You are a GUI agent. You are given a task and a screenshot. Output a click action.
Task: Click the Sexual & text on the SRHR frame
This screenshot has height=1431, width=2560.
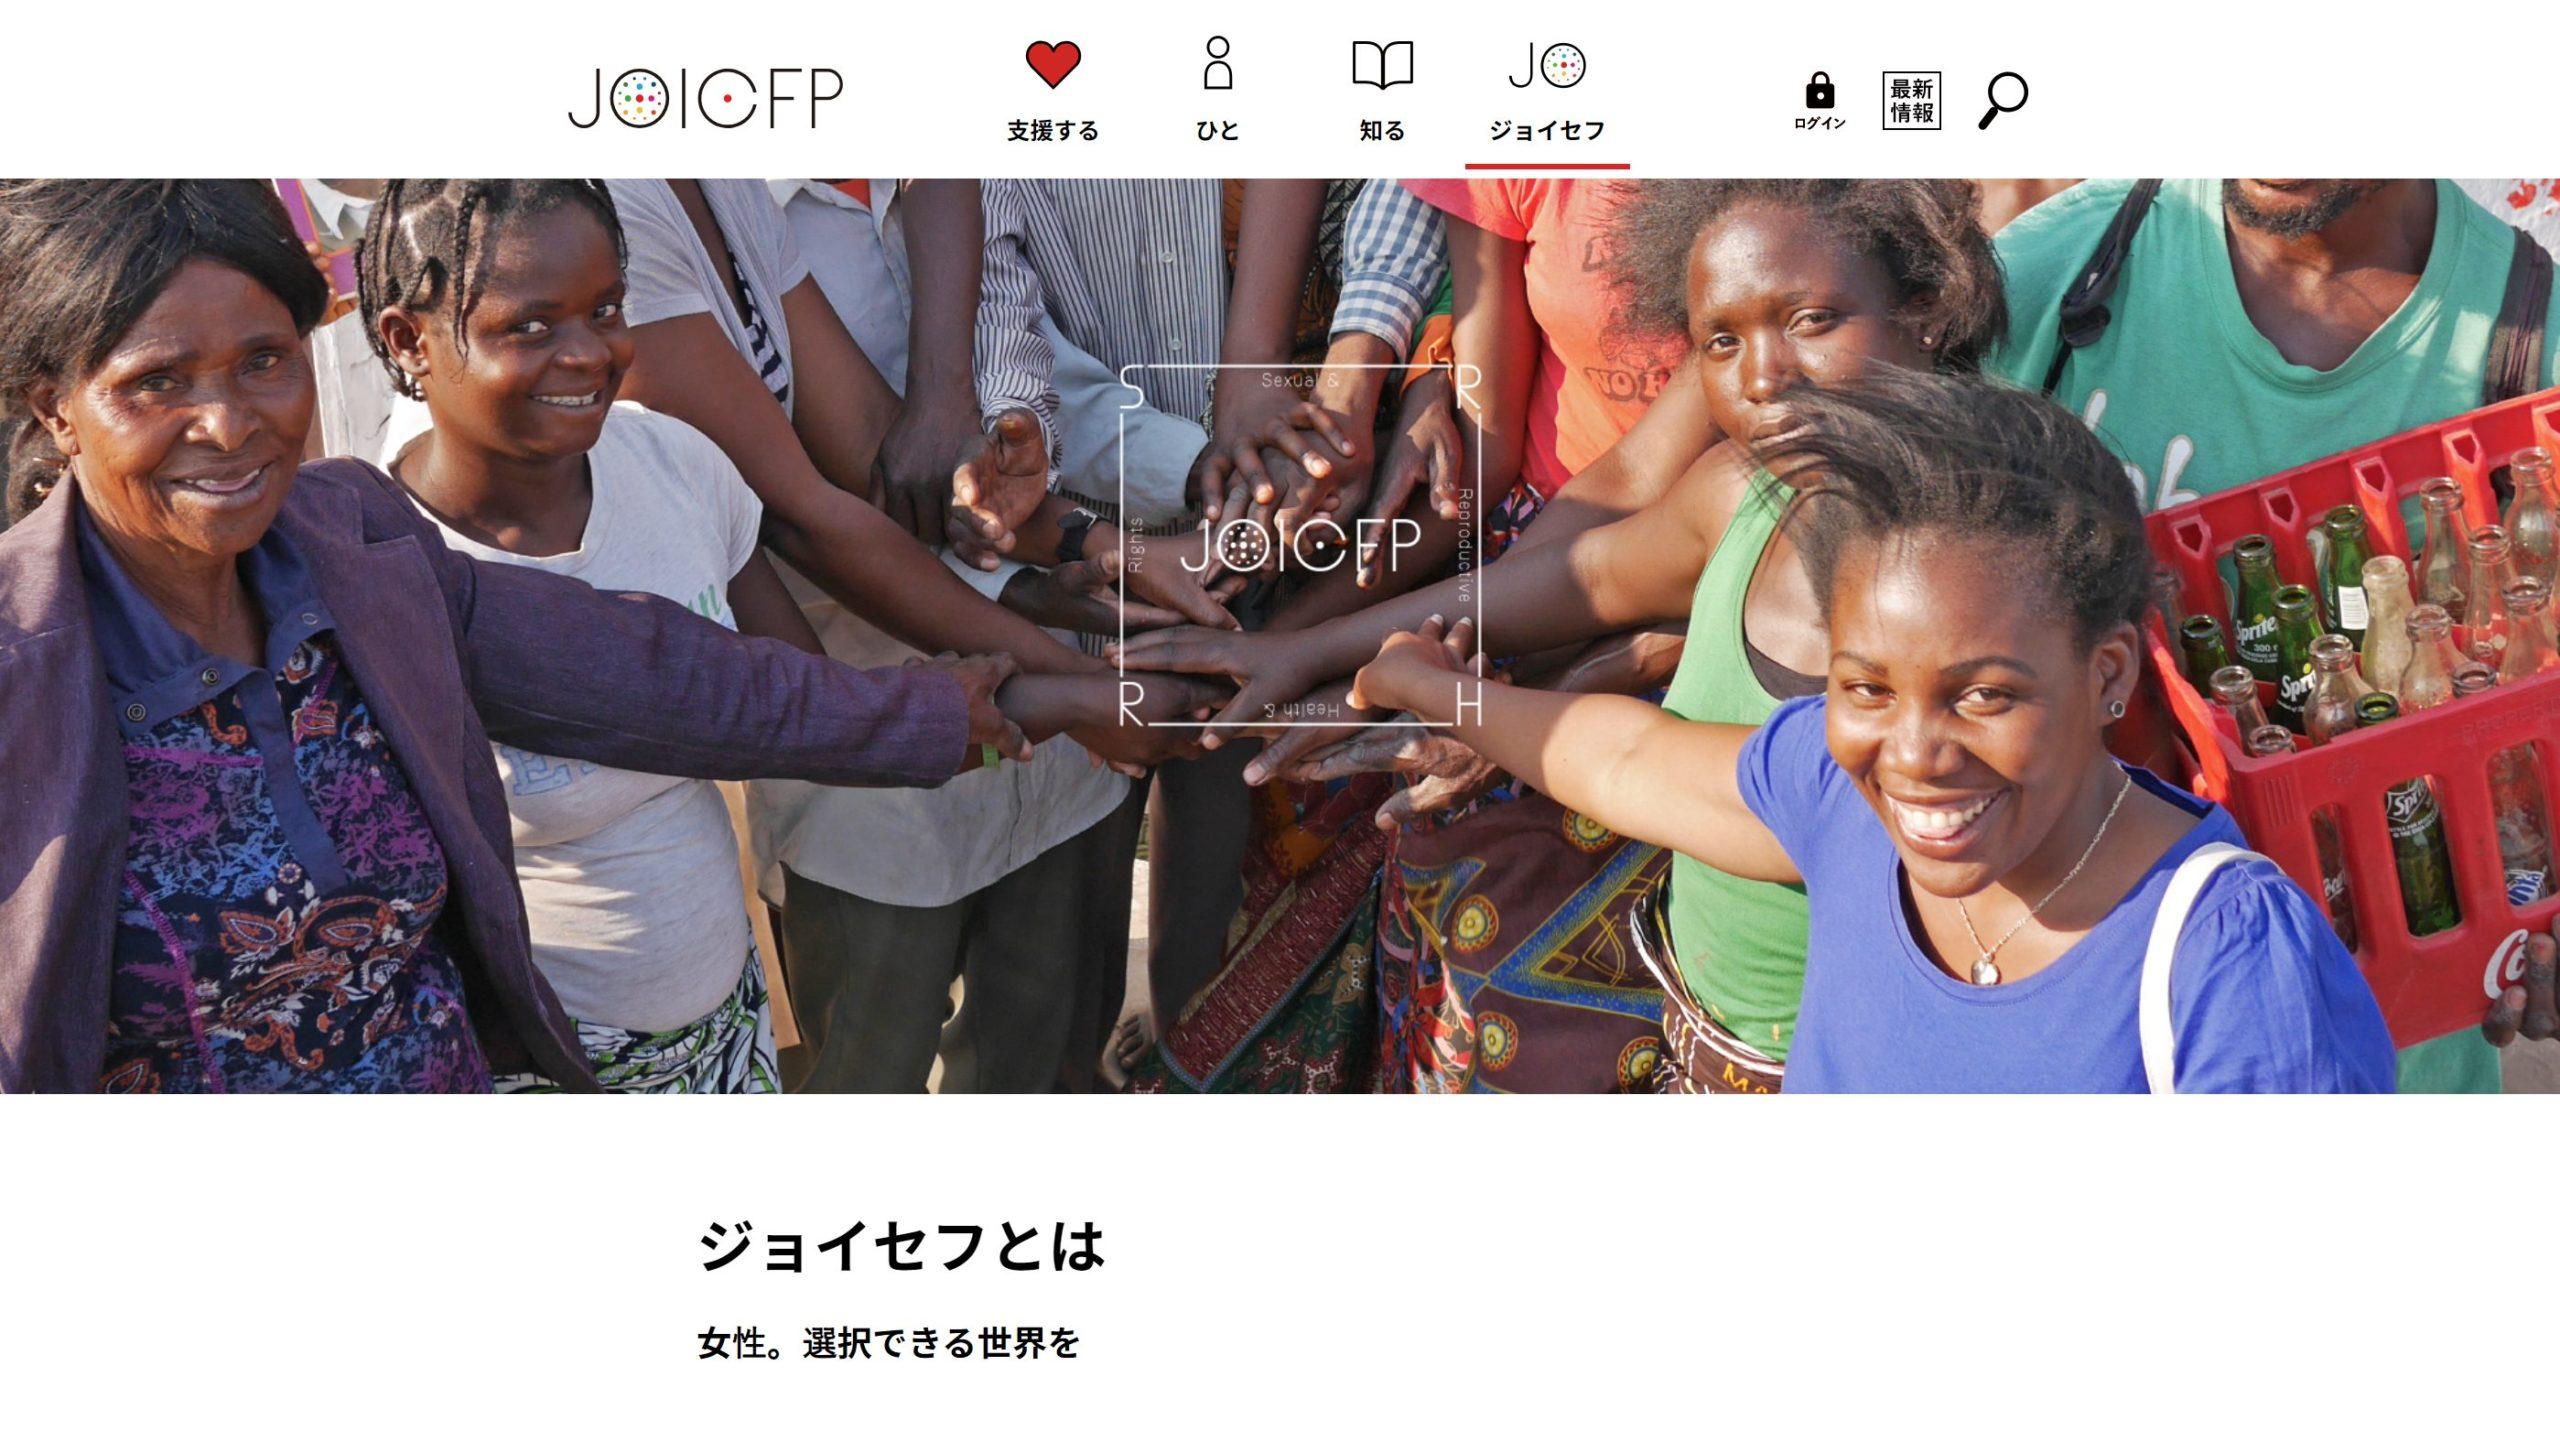1299,380
